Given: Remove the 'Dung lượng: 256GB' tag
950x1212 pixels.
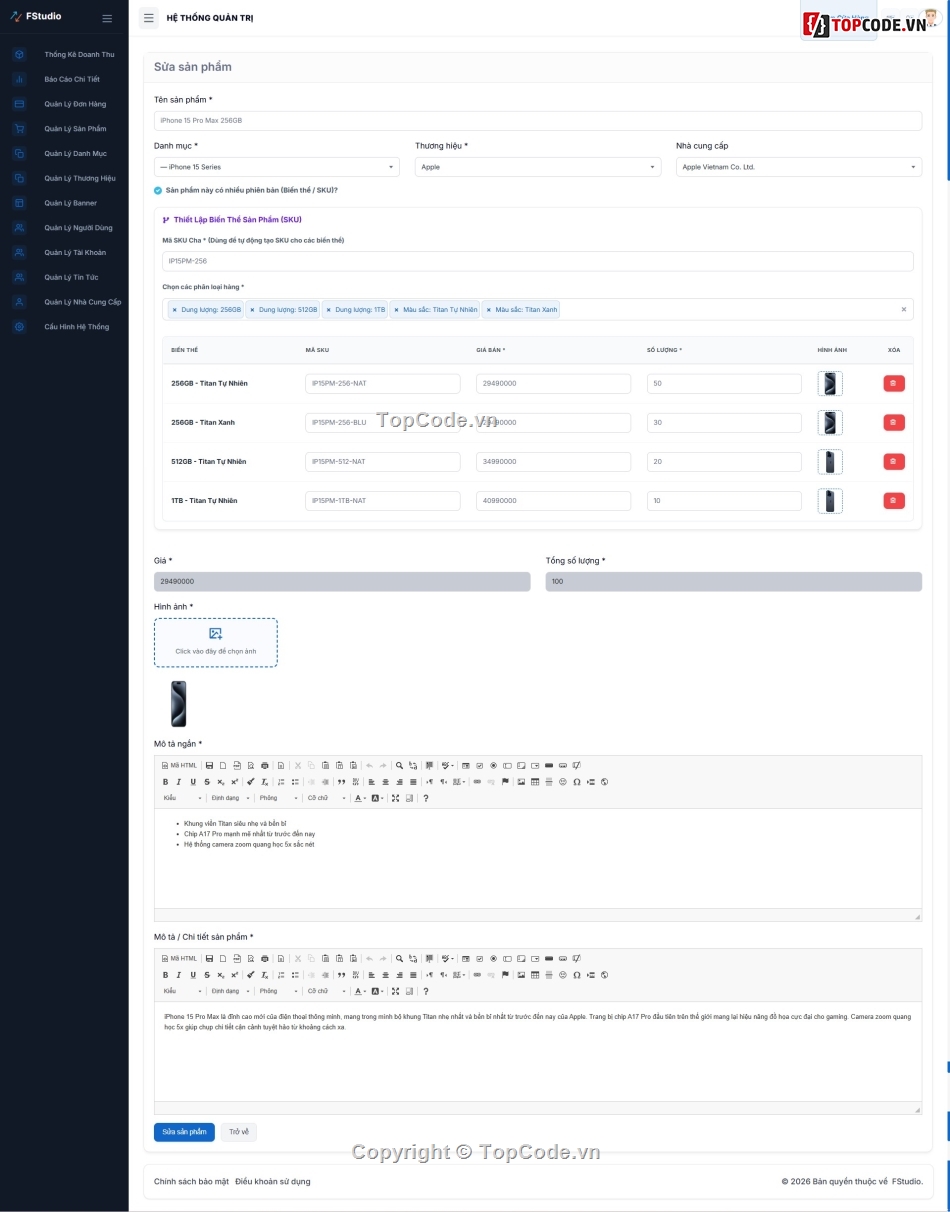Looking at the screenshot, I should 175,310.
